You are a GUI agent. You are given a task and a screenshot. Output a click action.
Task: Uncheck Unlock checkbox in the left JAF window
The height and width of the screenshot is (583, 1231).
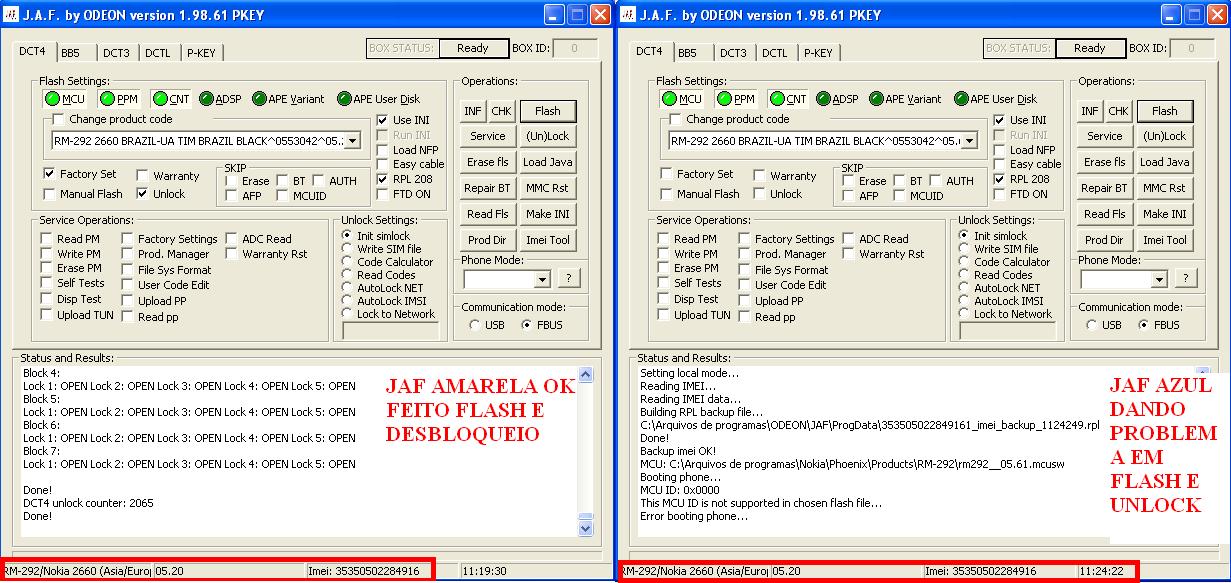pos(142,194)
